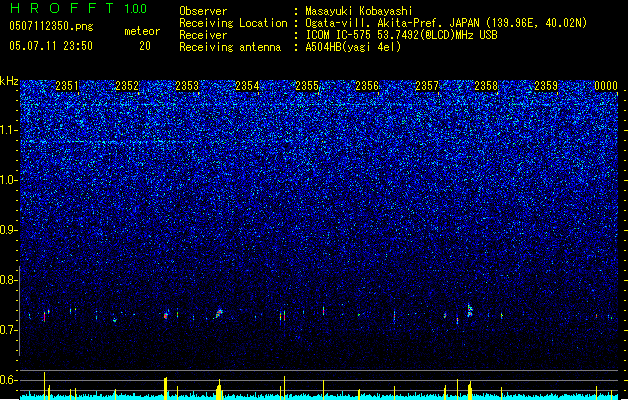This screenshot has width=629, height=400.
Task: Click the 0.8 frequency axis label
Action: 8,280
